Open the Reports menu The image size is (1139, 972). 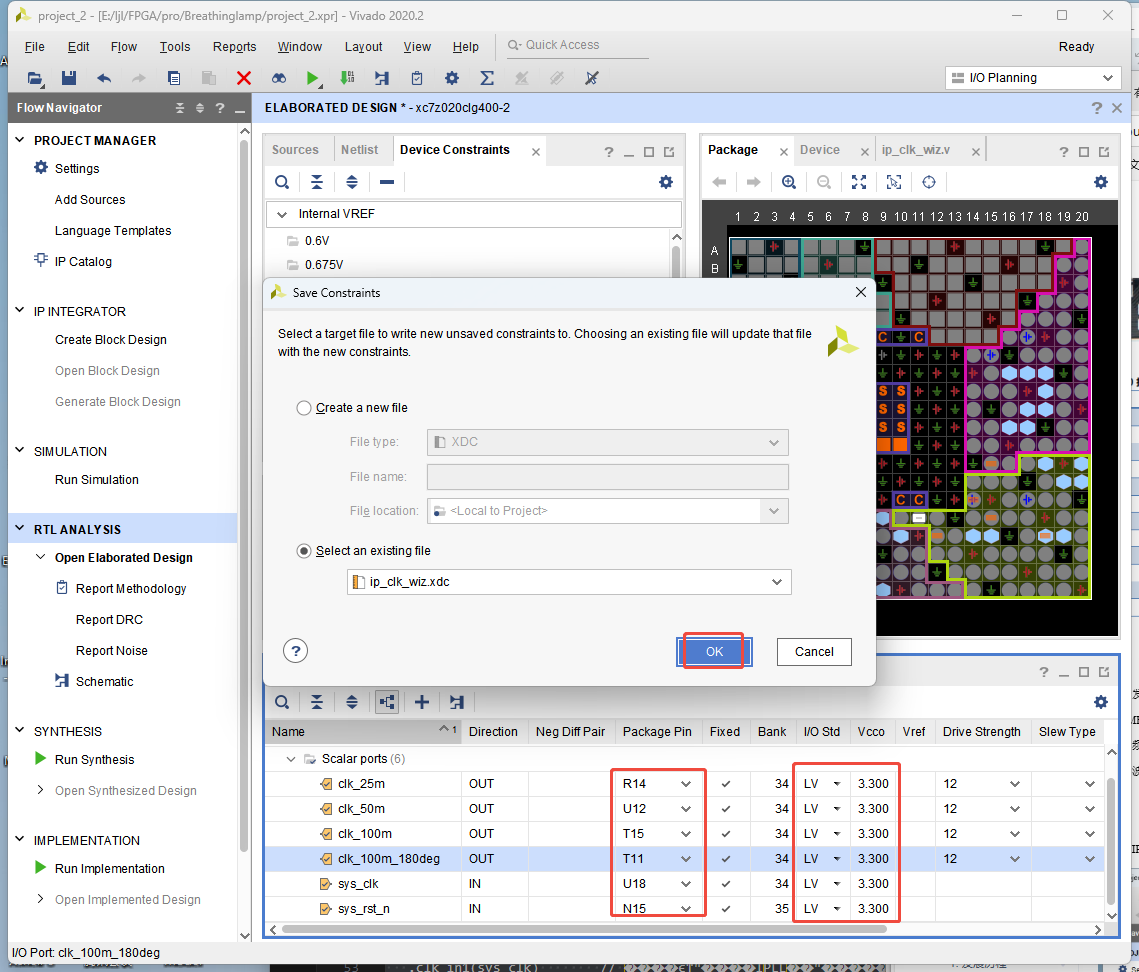[234, 46]
